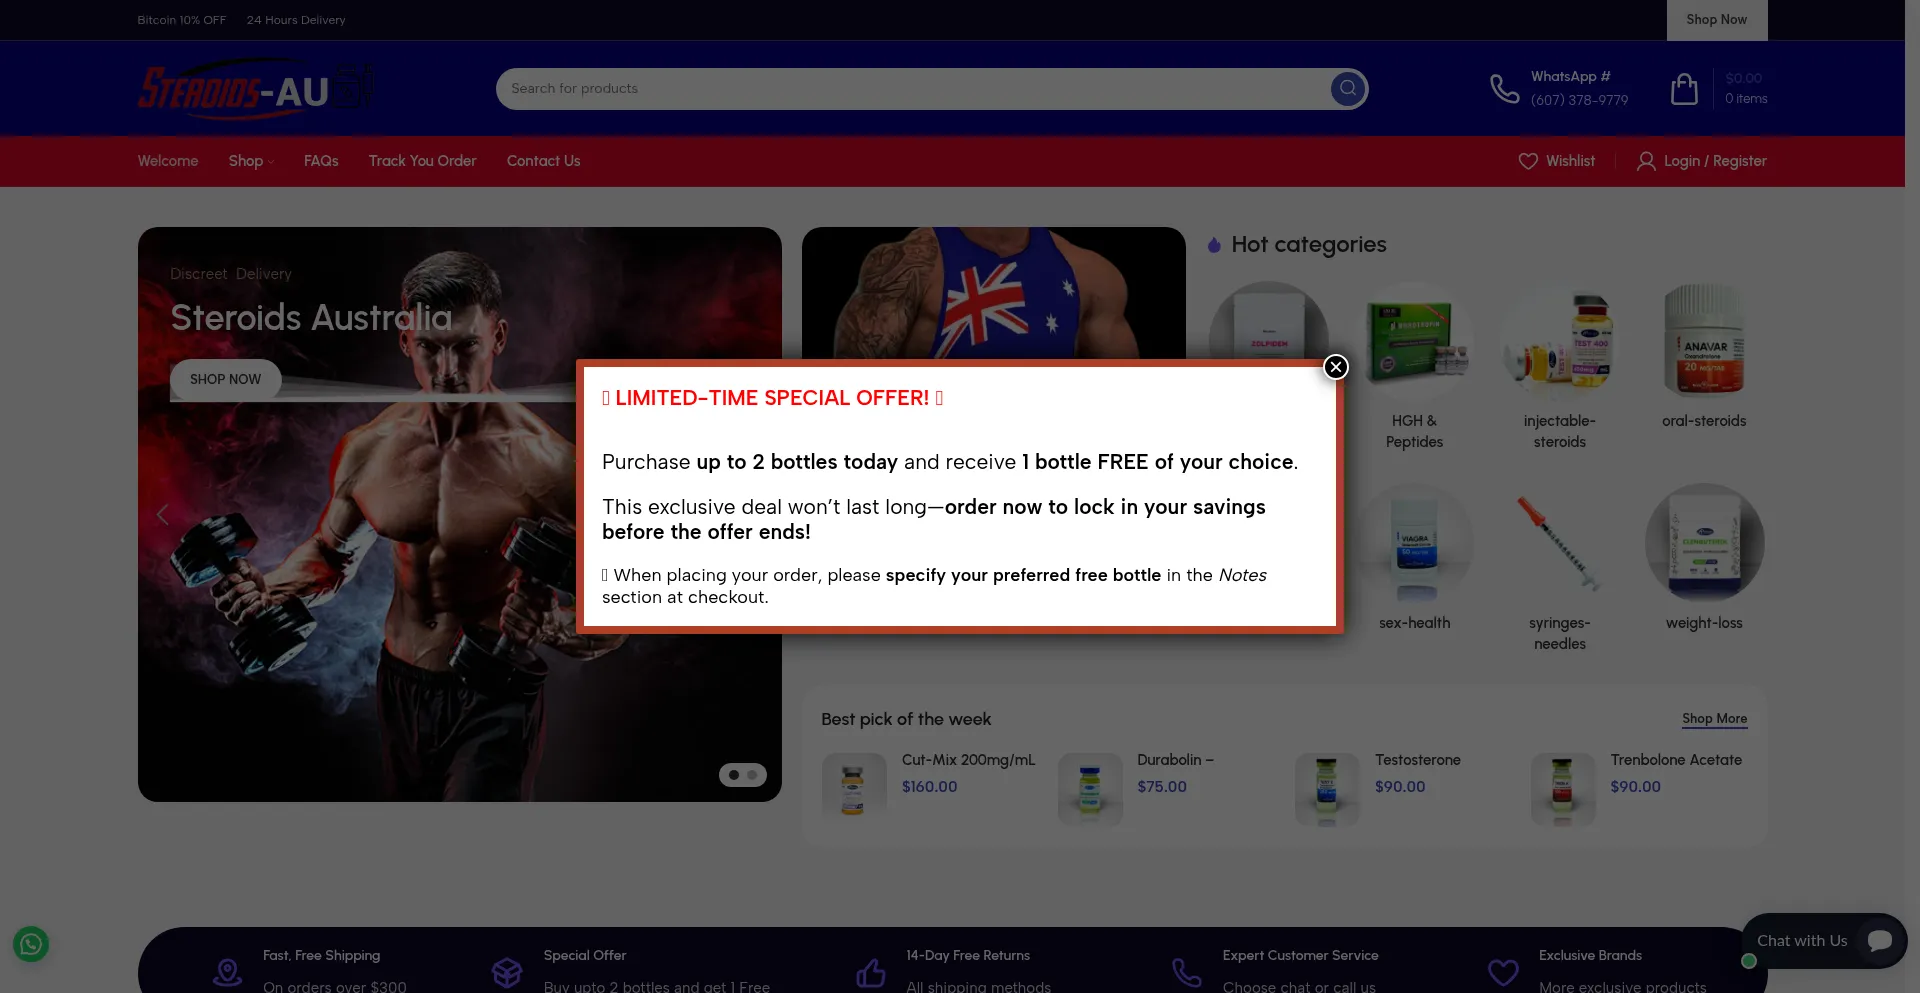The image size is (1920, 993).
Task: Select the first slider pagination dot
Action: (734, 775)
